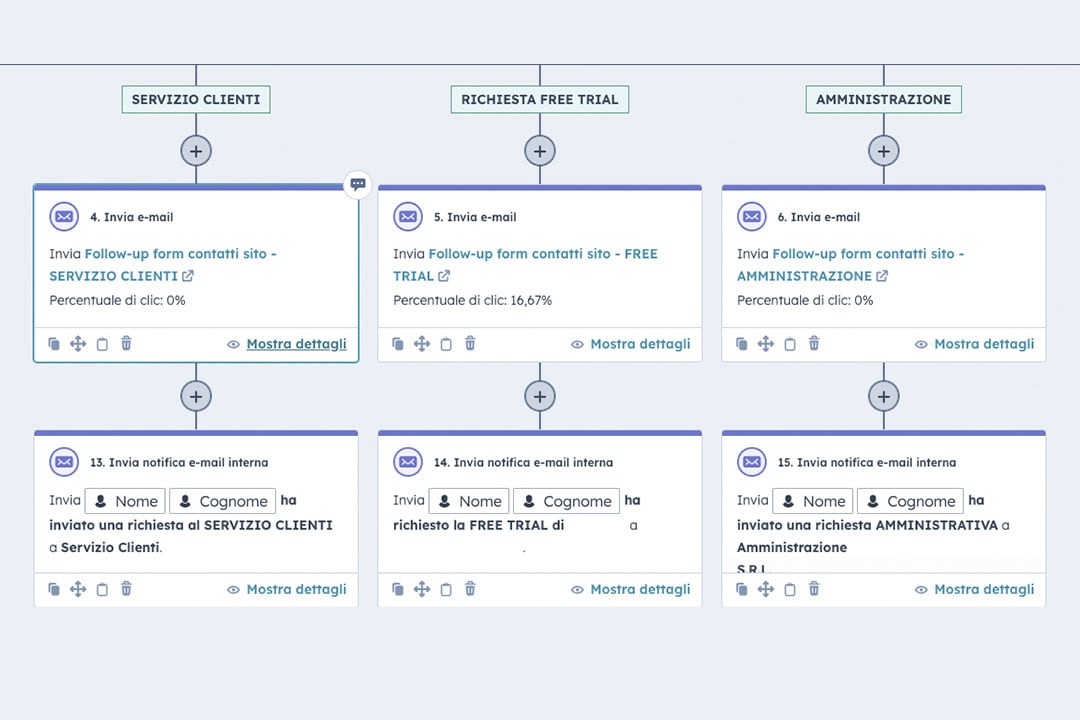Copy action 5 to clipboard
Screen dimensions: 1080x720
click(446, 344)
